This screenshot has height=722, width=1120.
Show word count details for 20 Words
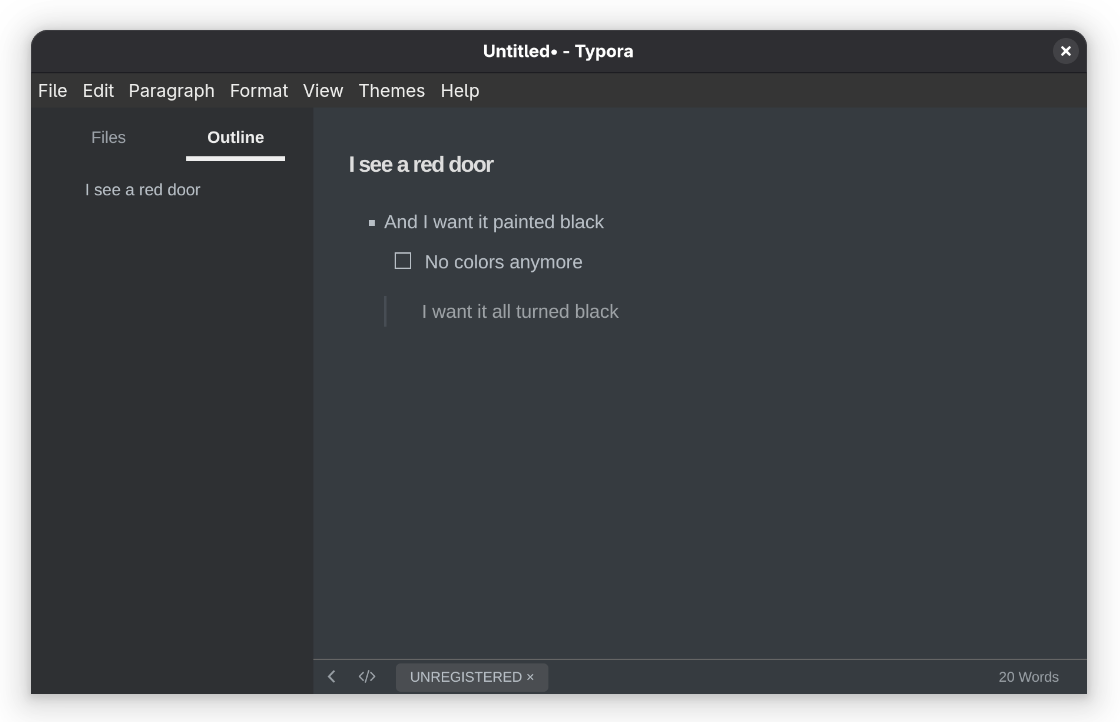(x=1028, y=677)
